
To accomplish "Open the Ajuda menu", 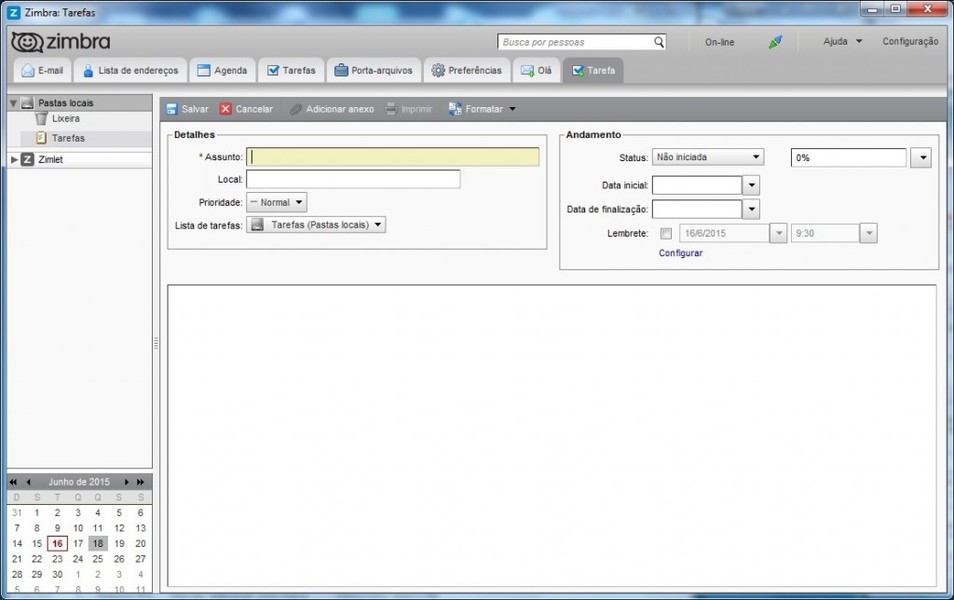I will click(843, 41).
